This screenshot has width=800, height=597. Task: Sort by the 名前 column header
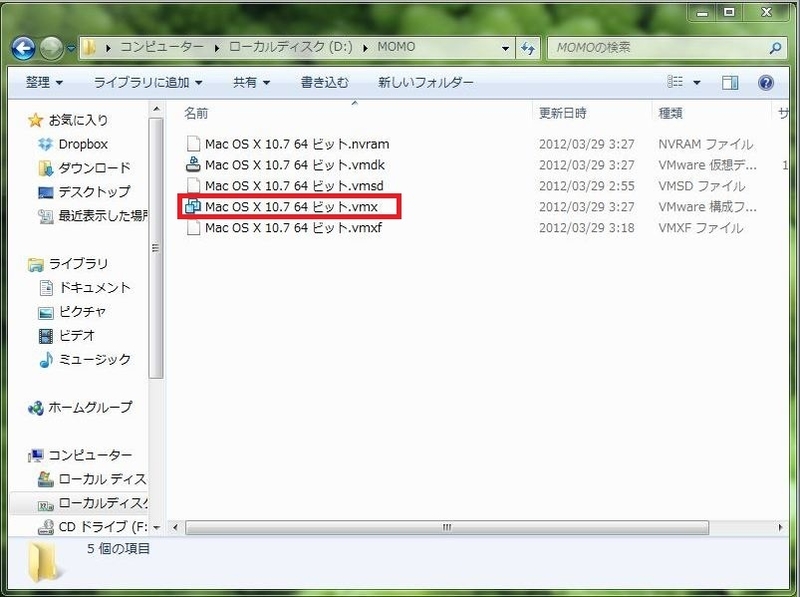(x=196, y=113)
